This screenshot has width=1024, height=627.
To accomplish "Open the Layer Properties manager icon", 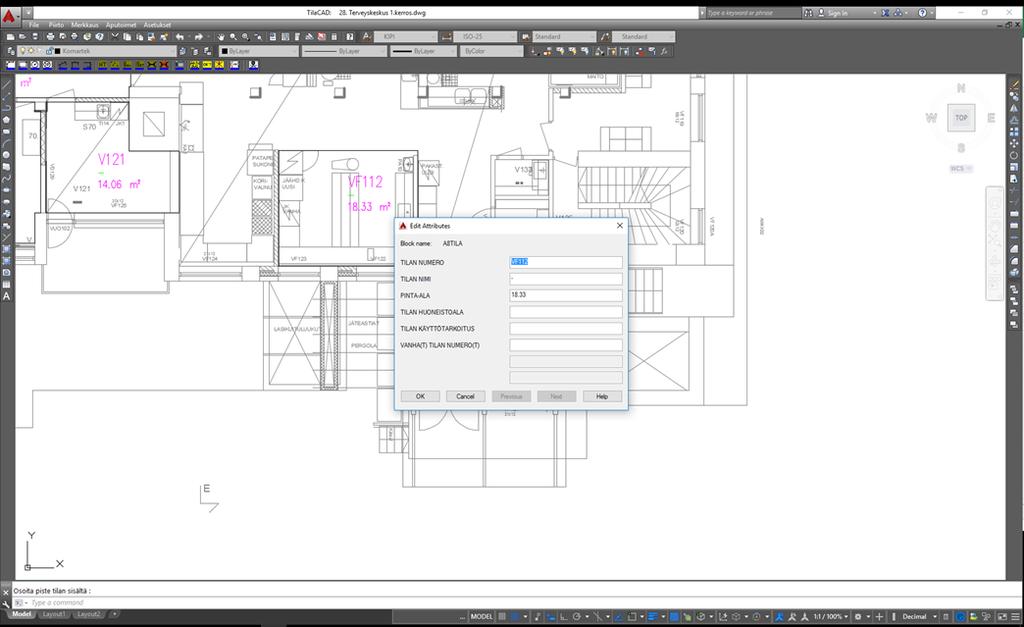I will click(x=10, y=51).
